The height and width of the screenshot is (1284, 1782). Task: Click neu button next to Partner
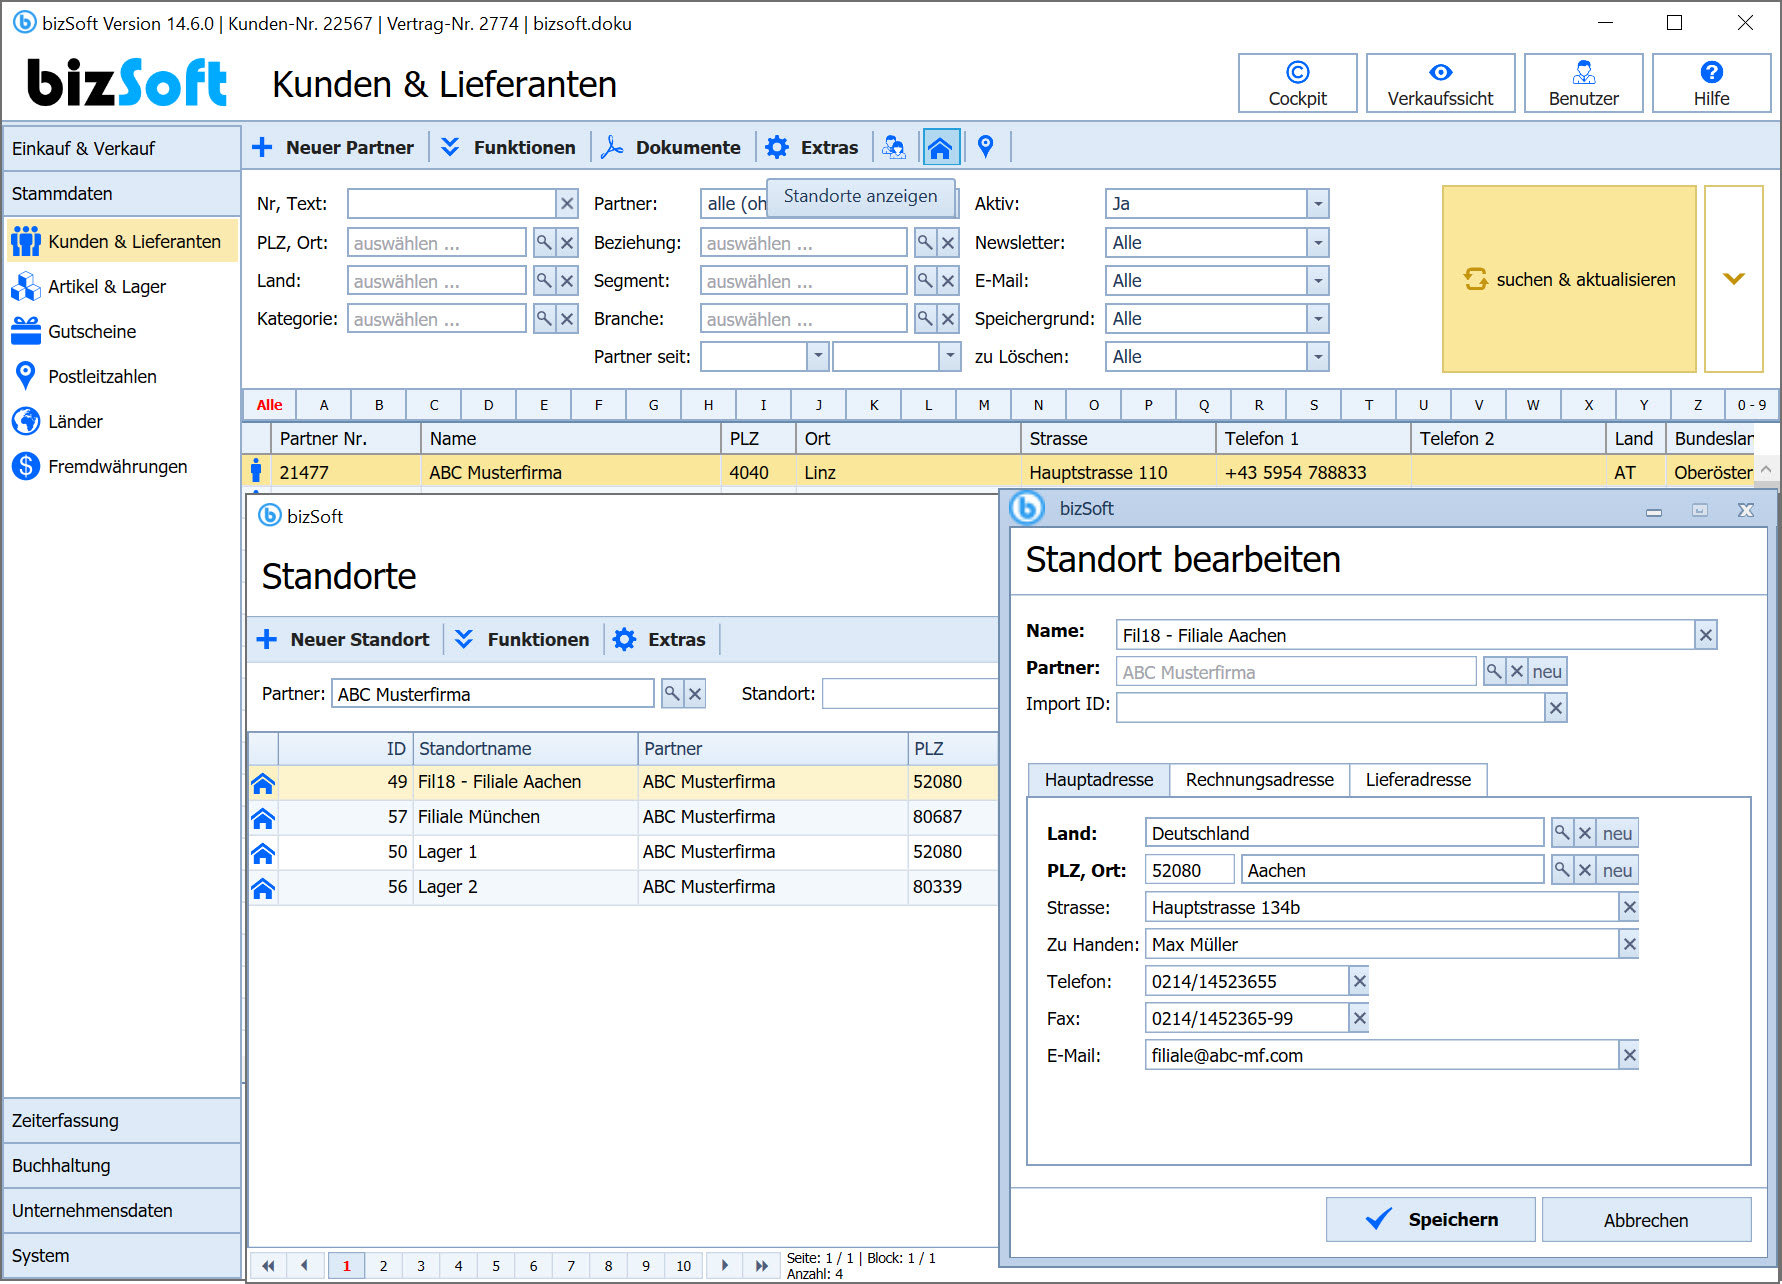(x=1547, y=672)
